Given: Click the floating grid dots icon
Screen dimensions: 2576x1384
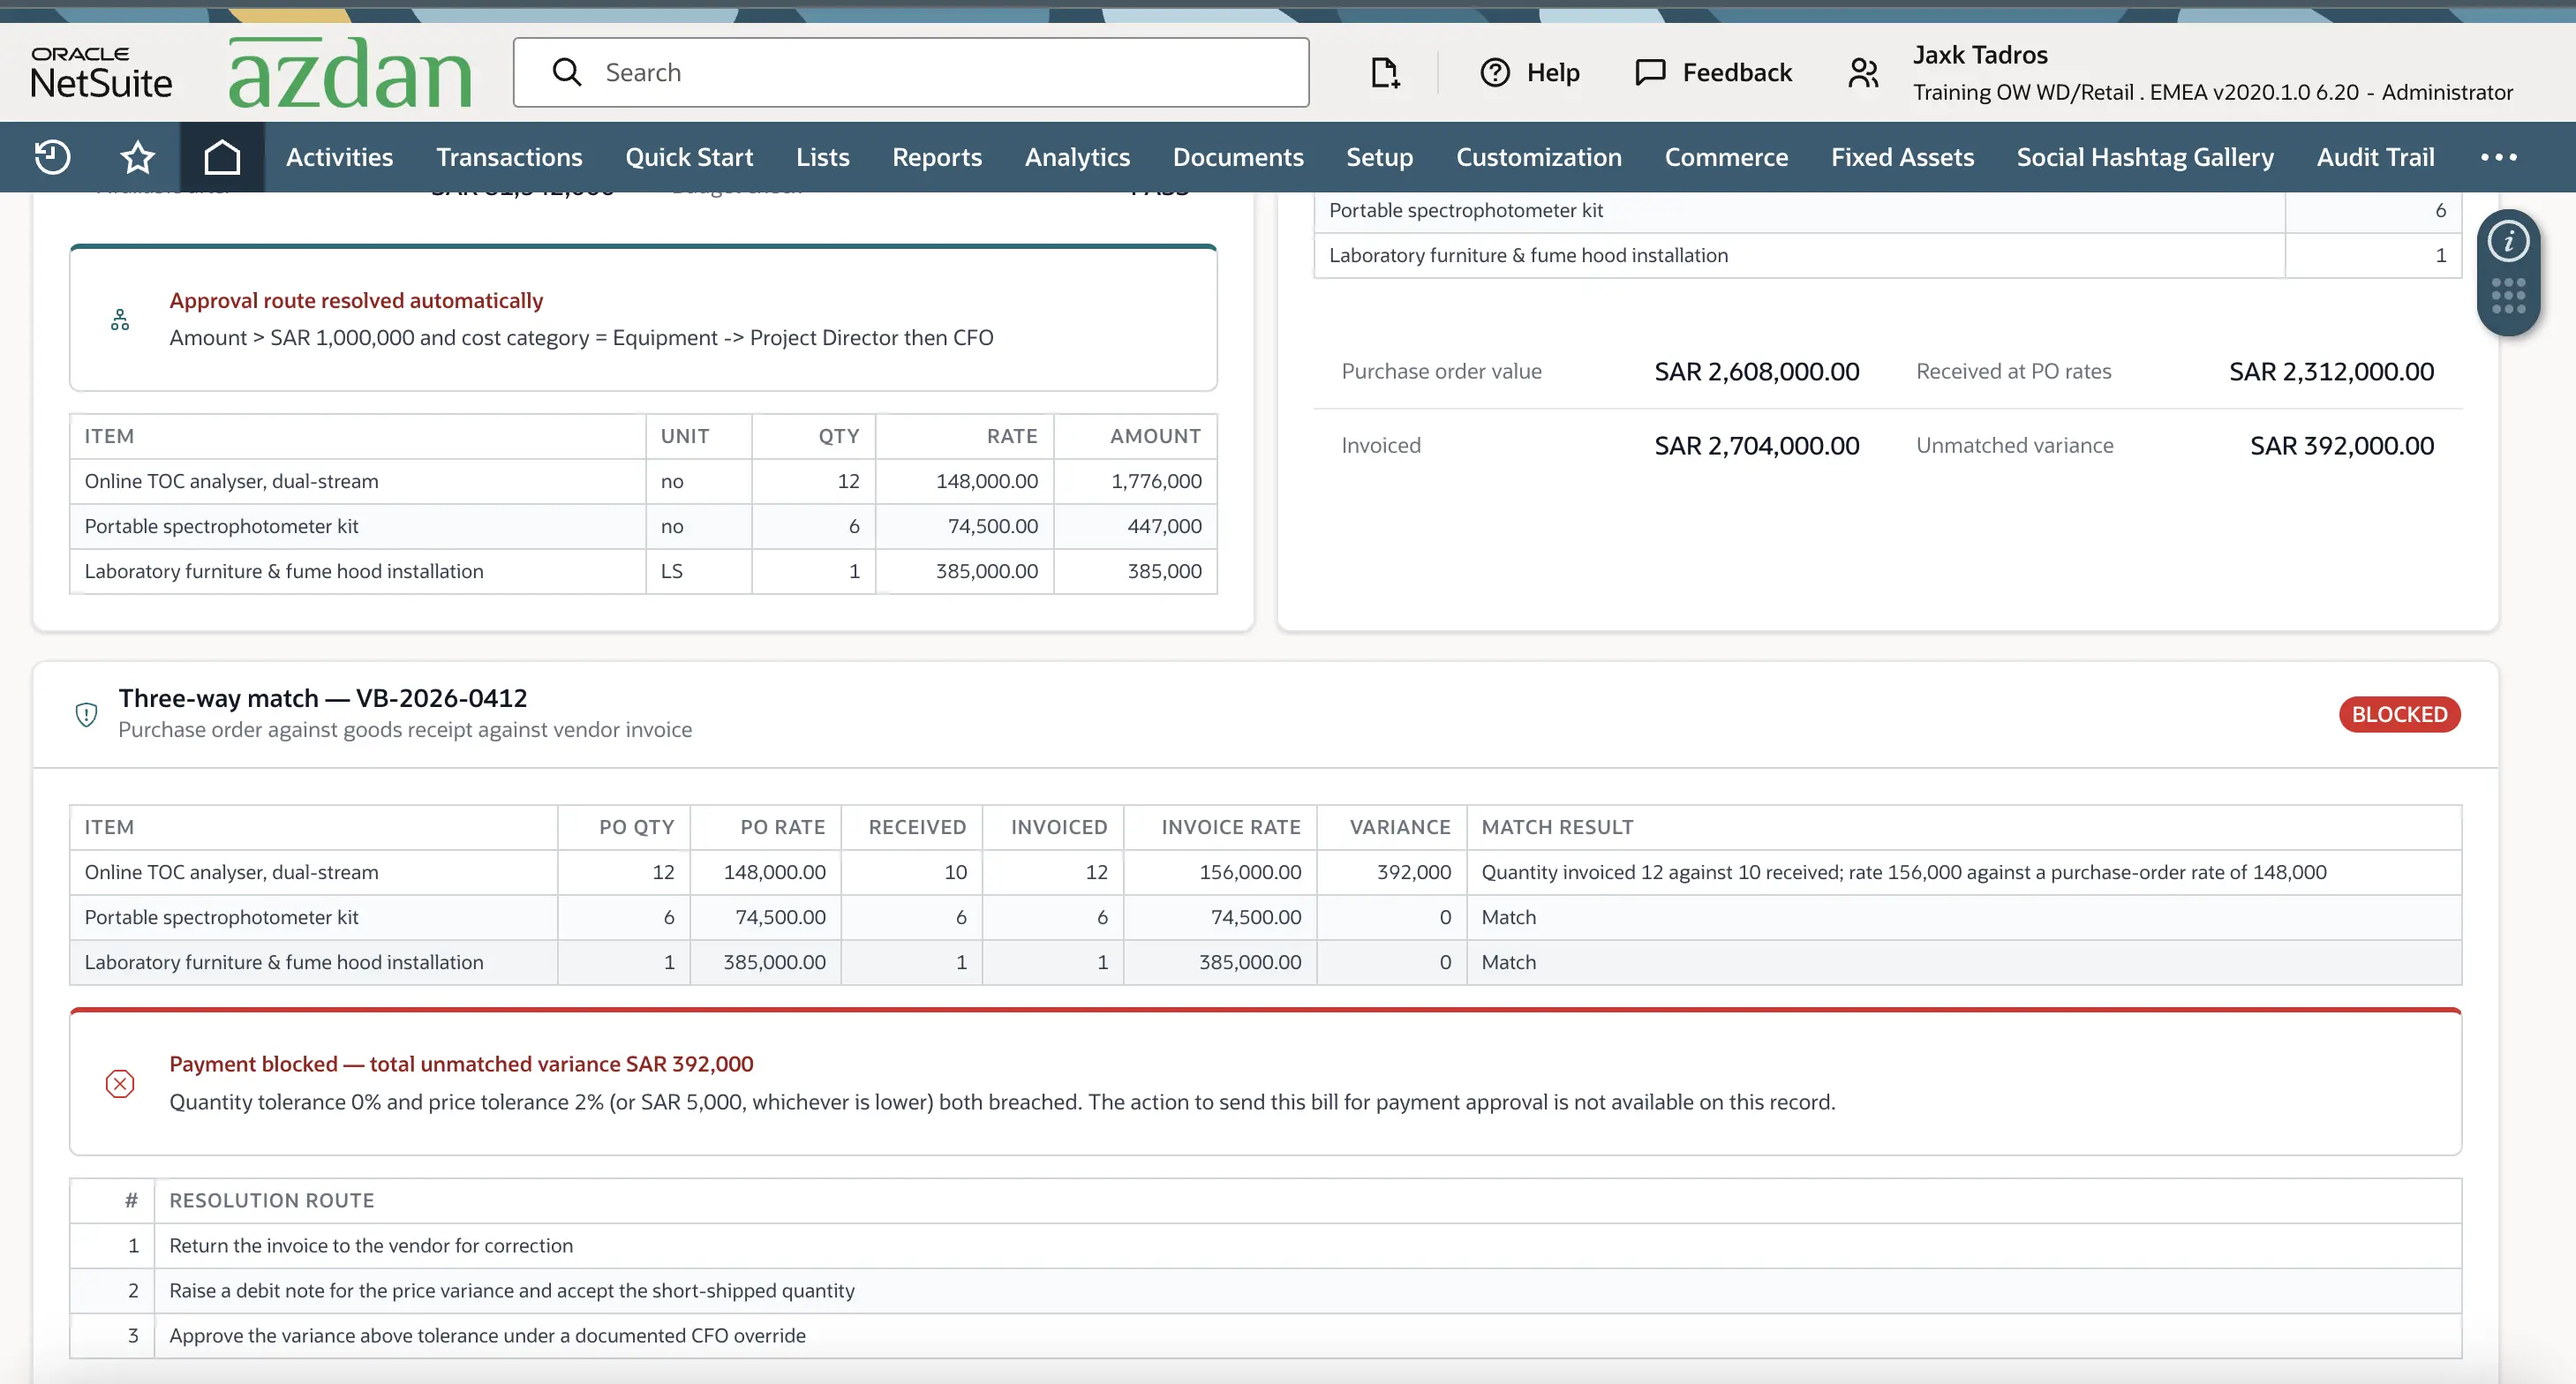Looking at the screenshot, I should (x=2508, y=296).
